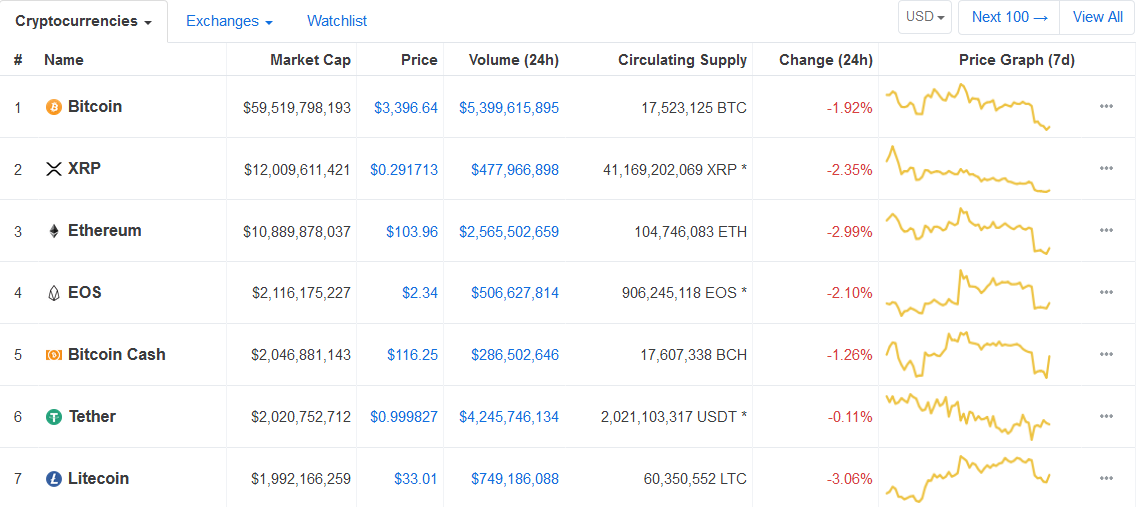Open the Litecoin name link
The width and height of the screenshot is (1136, 507).
tap(99, 478)
